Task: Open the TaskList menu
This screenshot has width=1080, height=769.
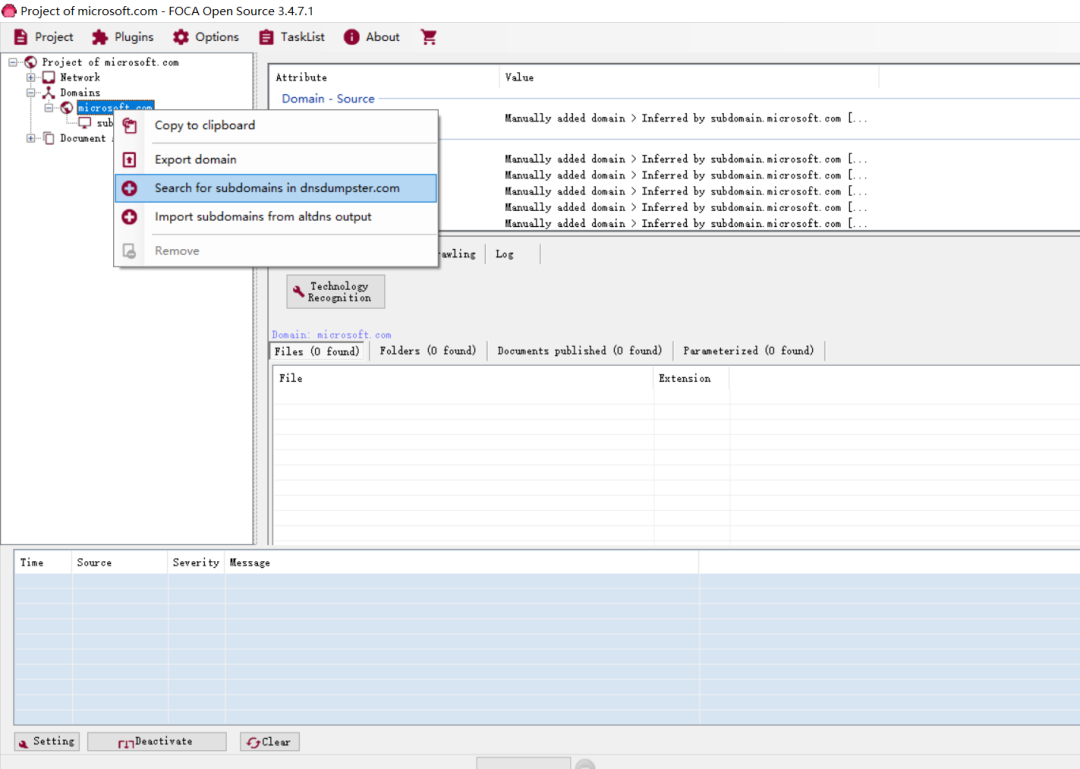Action: point(291,37)
